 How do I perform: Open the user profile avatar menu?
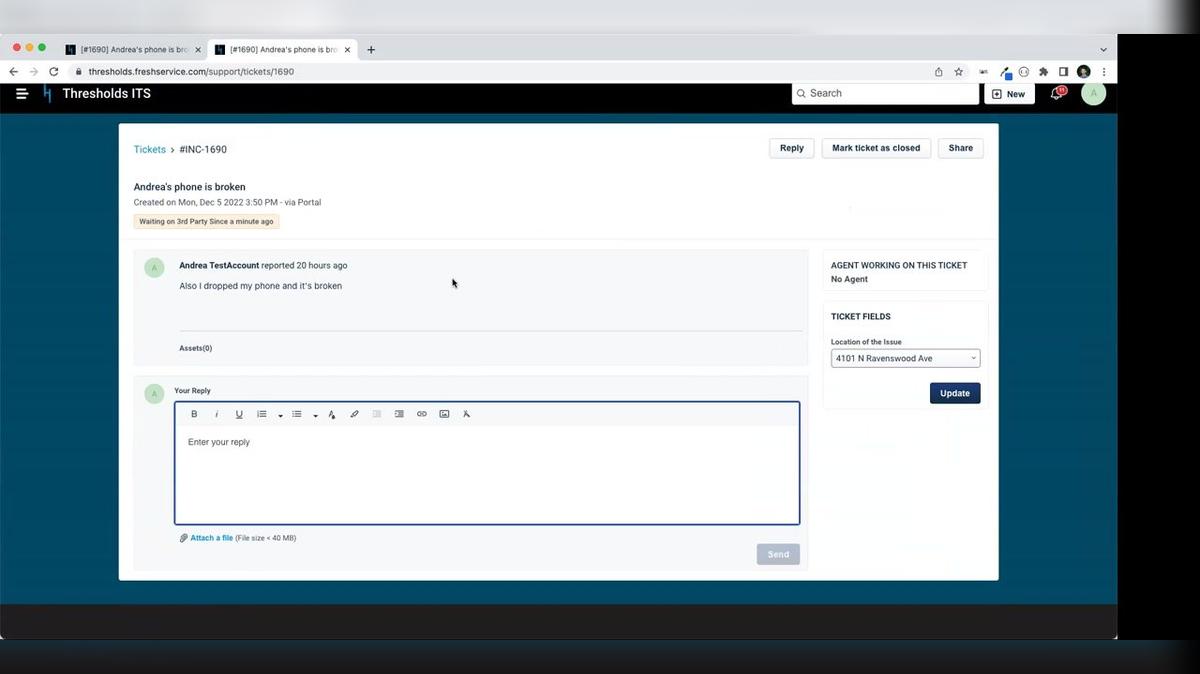pos(1093,93)
